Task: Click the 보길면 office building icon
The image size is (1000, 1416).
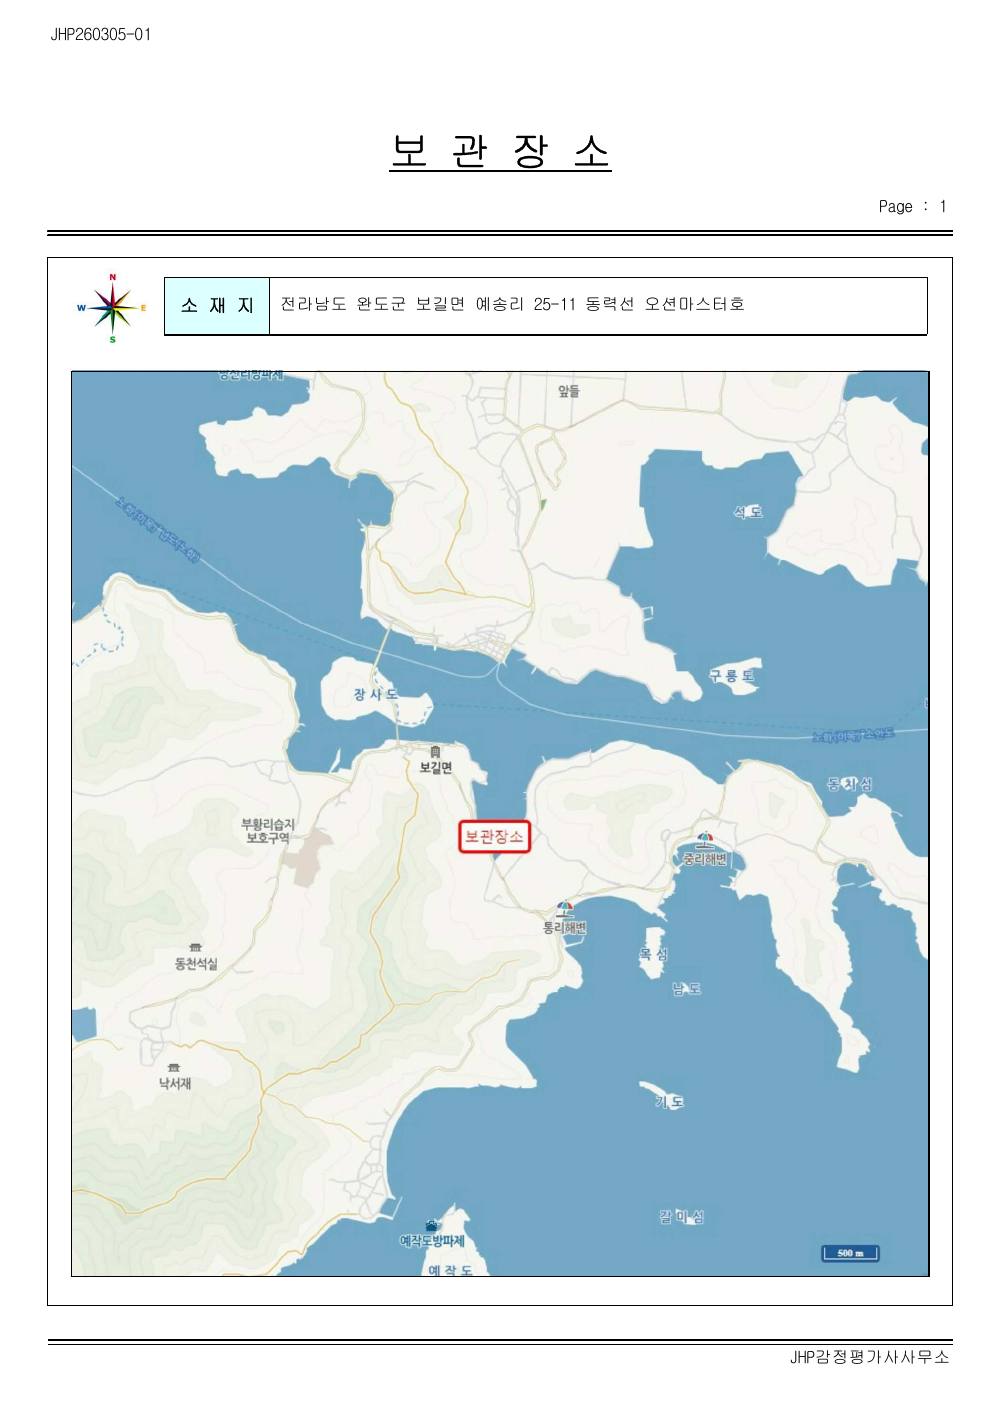Action: pyautogui.click(x=435, y=751)
